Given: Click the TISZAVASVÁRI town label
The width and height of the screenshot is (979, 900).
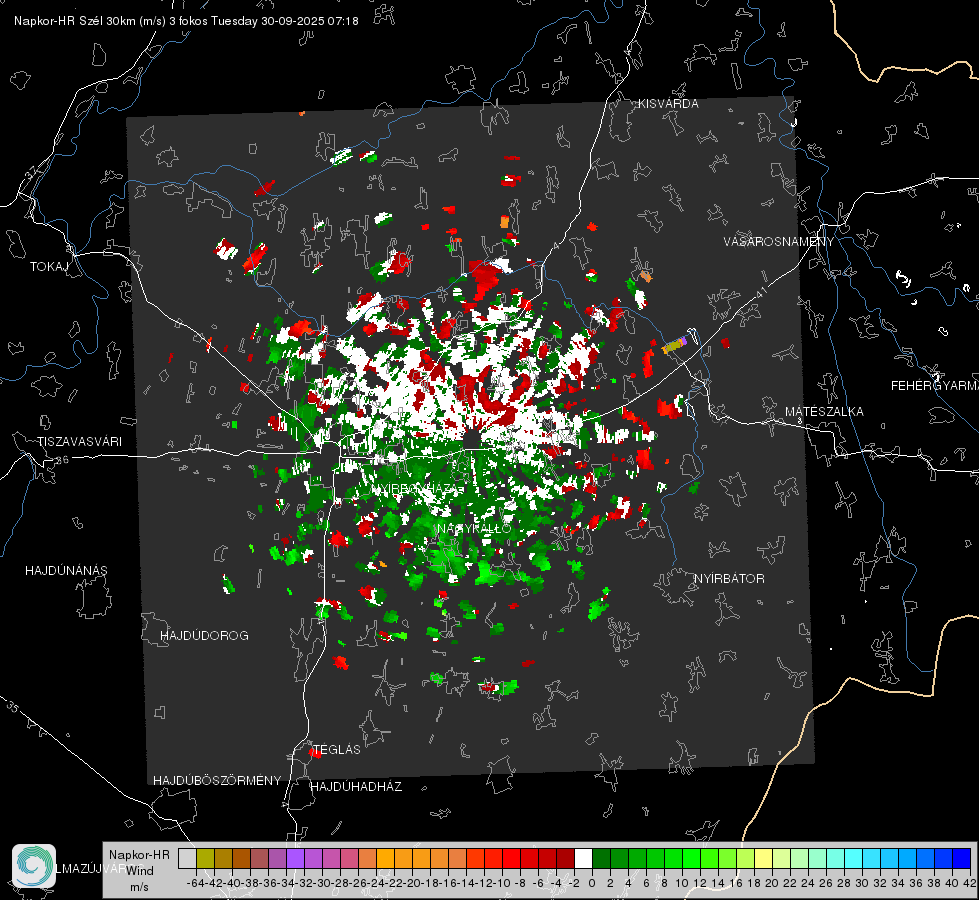Looking at the screenshot, I should point(79,442).
